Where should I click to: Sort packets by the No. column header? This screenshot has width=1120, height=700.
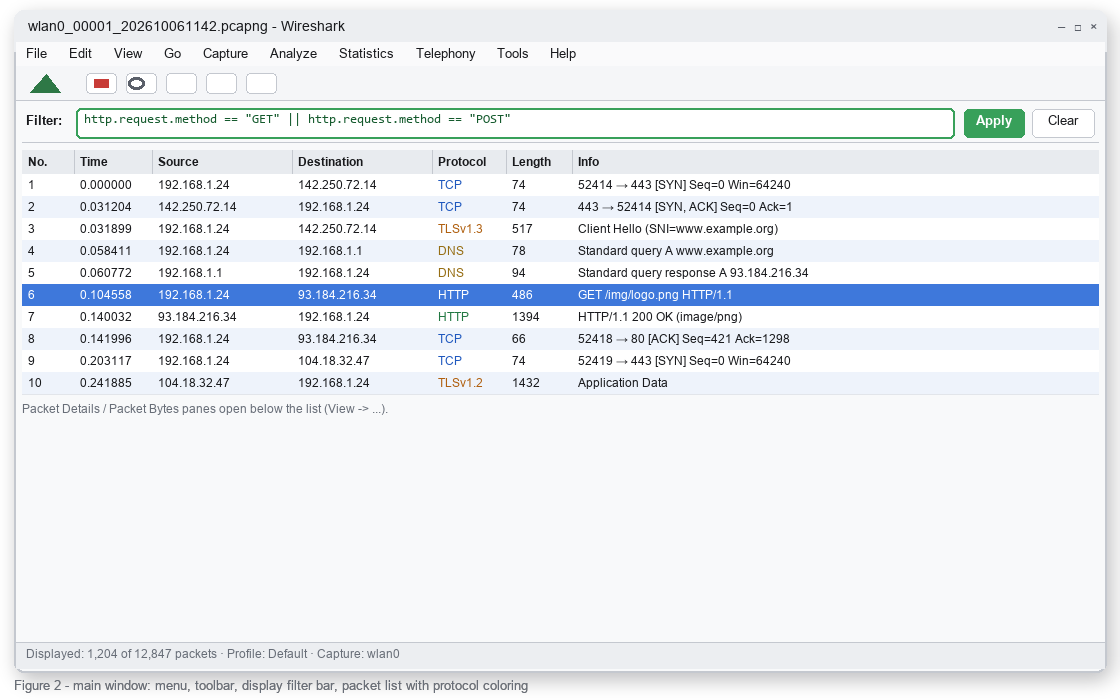click(48, 162)
